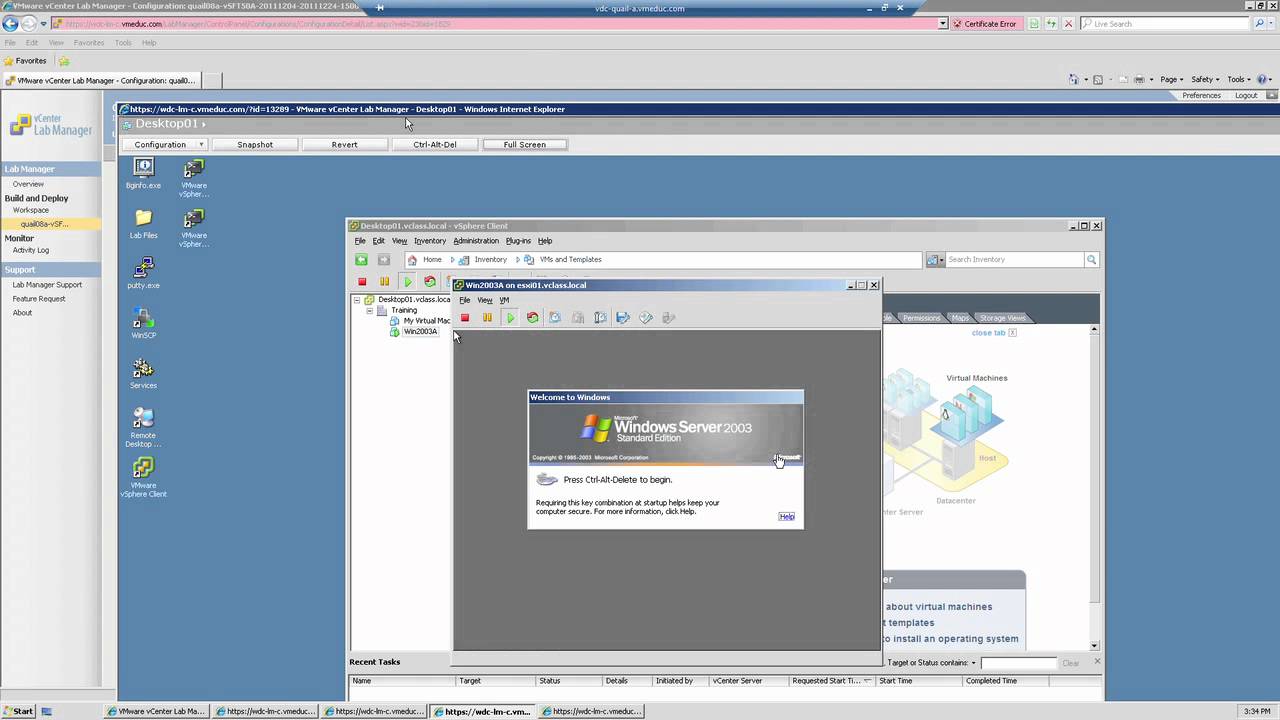Viewport: 1280px width, 720px height.
Task: Switch to the Permissions tab
Action: click(920, 318)
